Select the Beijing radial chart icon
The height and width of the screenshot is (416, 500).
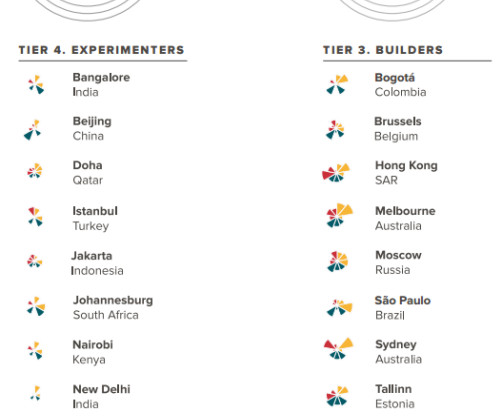click(x=32, y=130)
